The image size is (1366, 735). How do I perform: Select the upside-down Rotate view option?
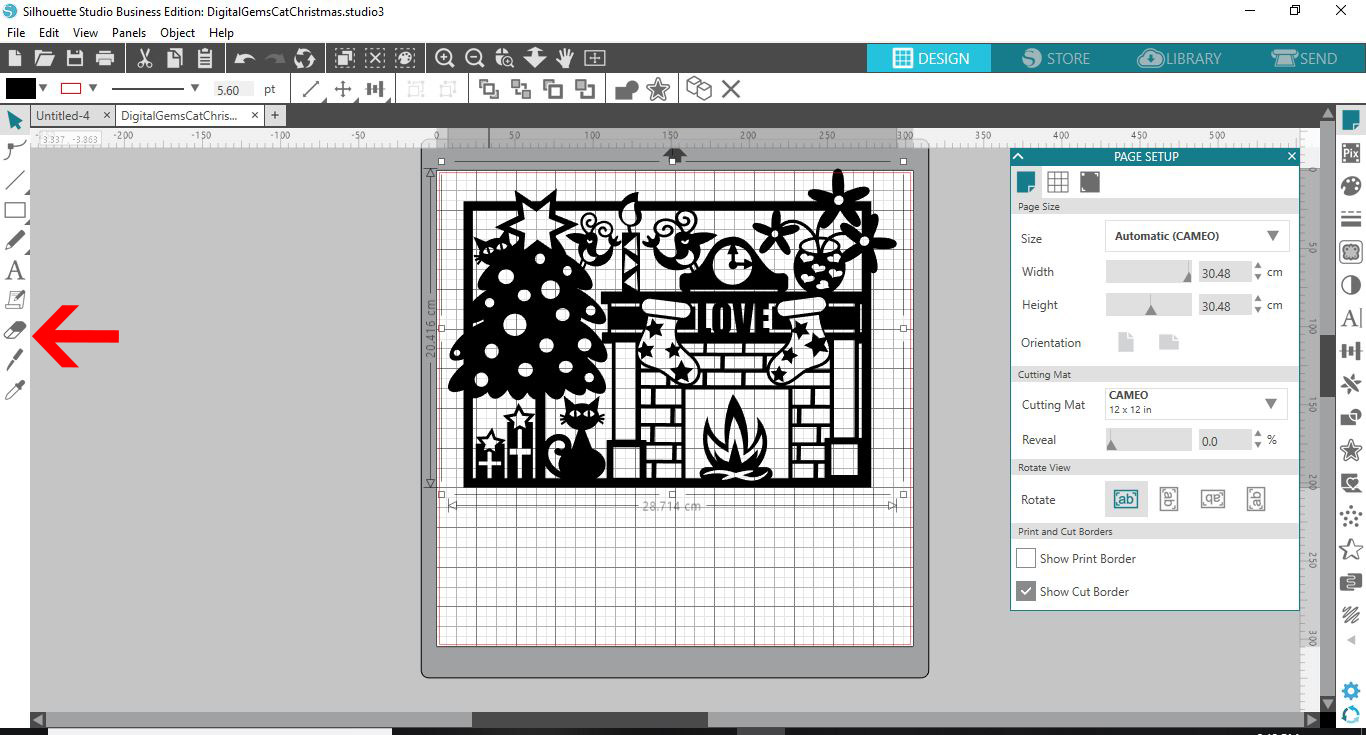point(1213,499)
